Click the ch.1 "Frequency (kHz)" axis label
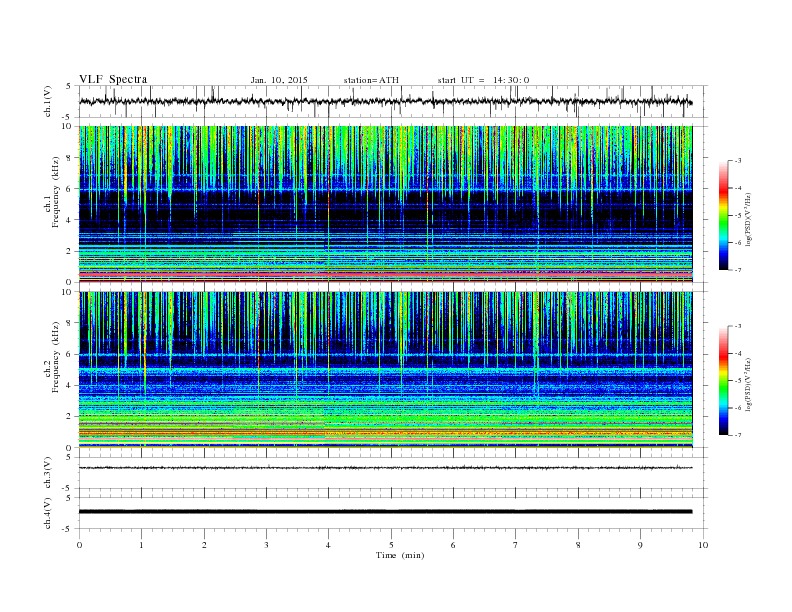 click(x=56, y=192)
